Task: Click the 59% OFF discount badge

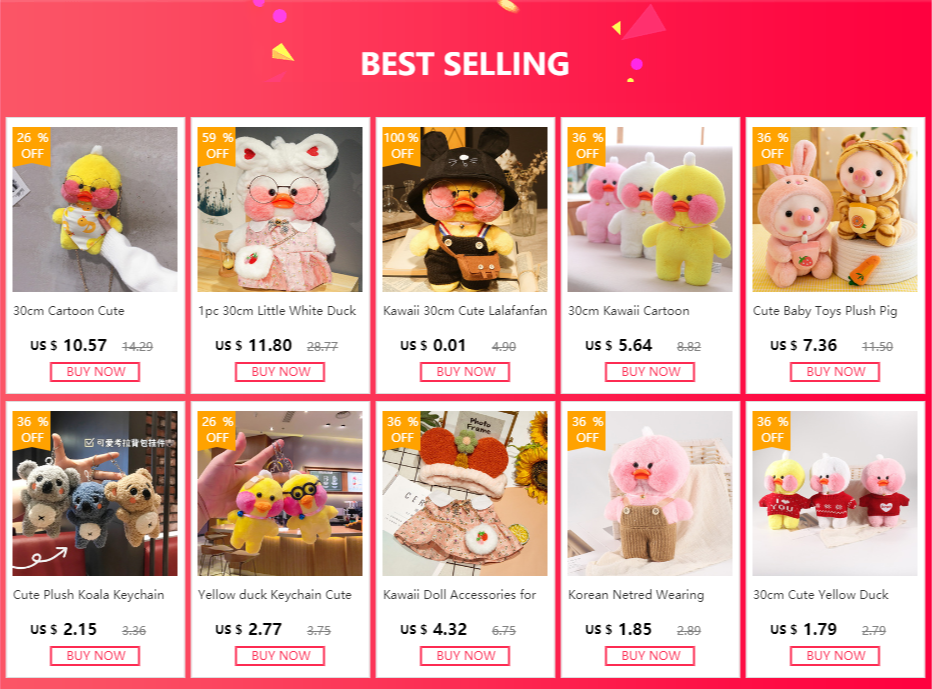Action: (x=216, y=146)
